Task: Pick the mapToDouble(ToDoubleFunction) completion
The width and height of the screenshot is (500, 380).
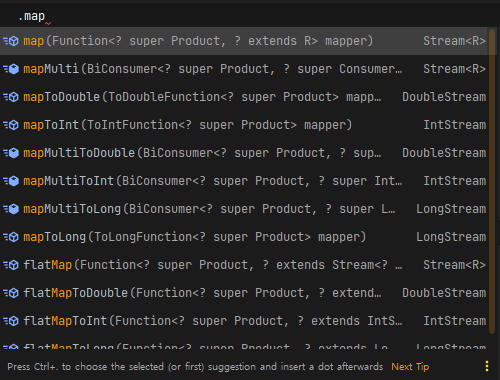Action: pos(244,97)
